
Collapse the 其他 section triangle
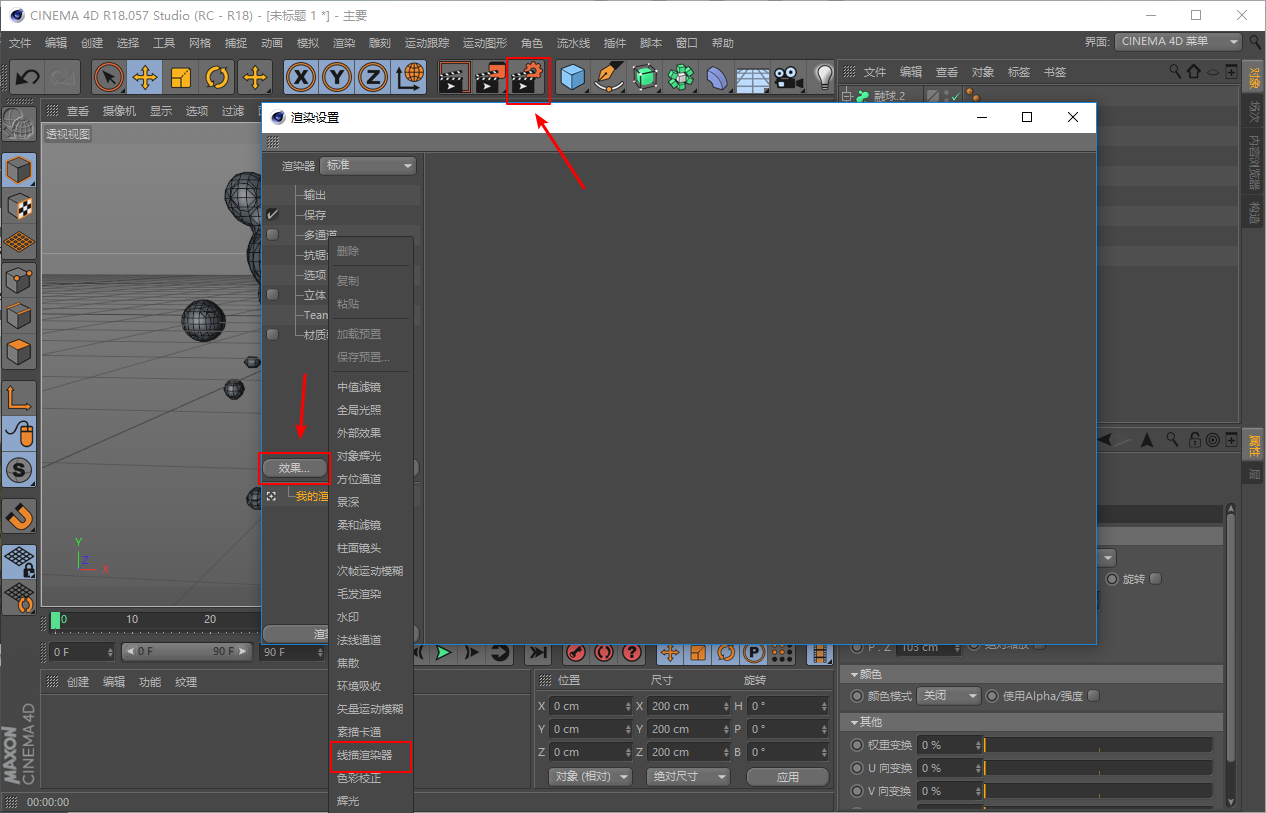click(x=854, y=722)
